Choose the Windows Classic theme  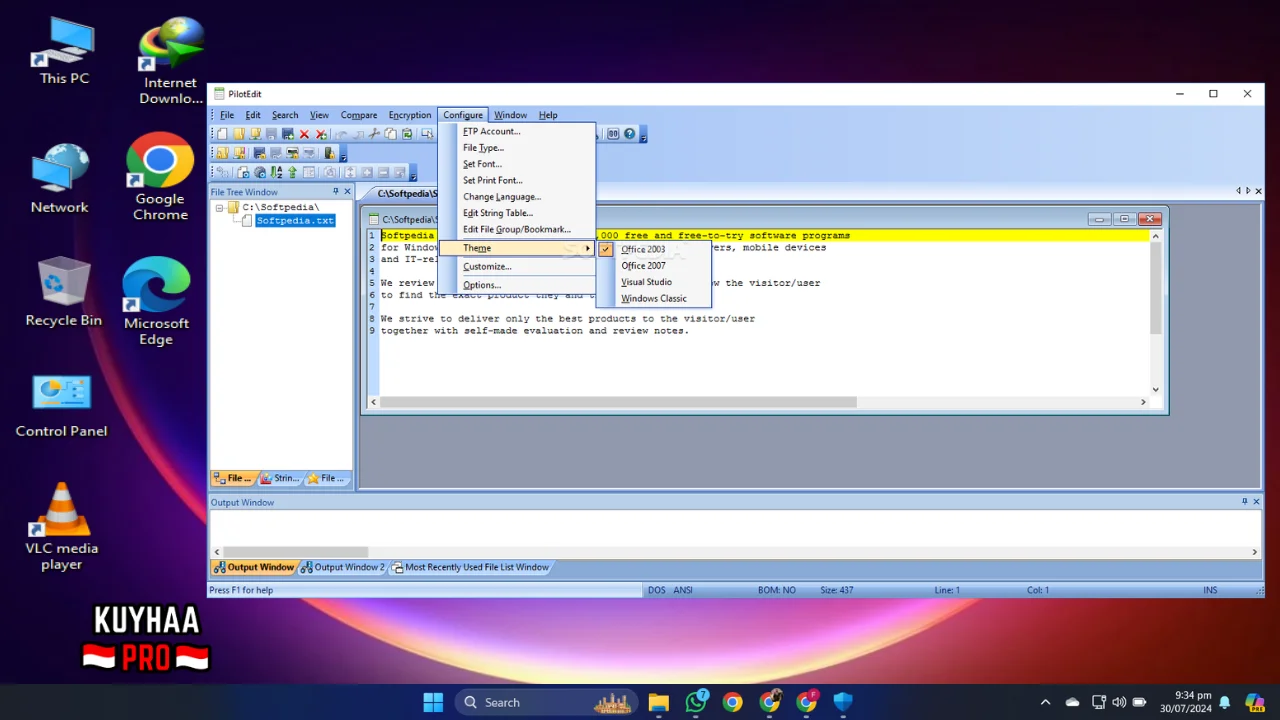pos(654,298)
